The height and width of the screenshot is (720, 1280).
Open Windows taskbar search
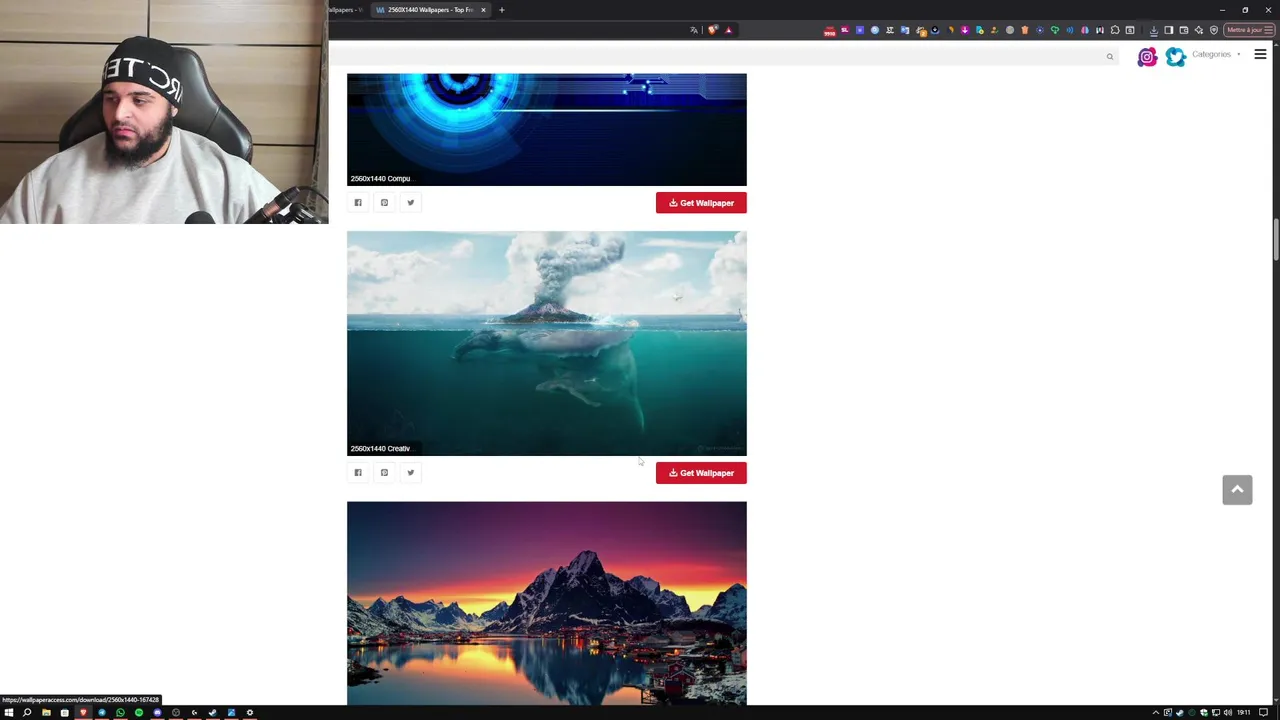(27, 712)
